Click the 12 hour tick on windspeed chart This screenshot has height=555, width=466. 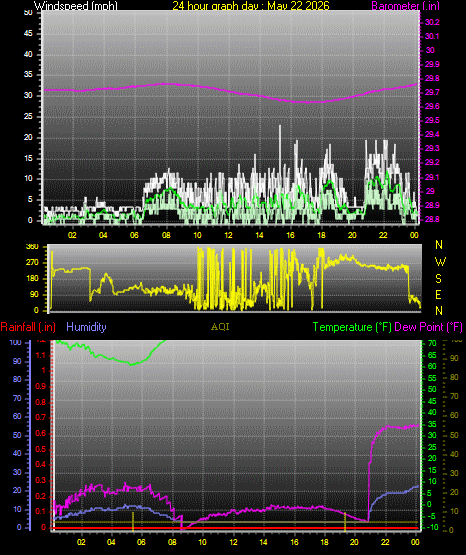point(228,235)
